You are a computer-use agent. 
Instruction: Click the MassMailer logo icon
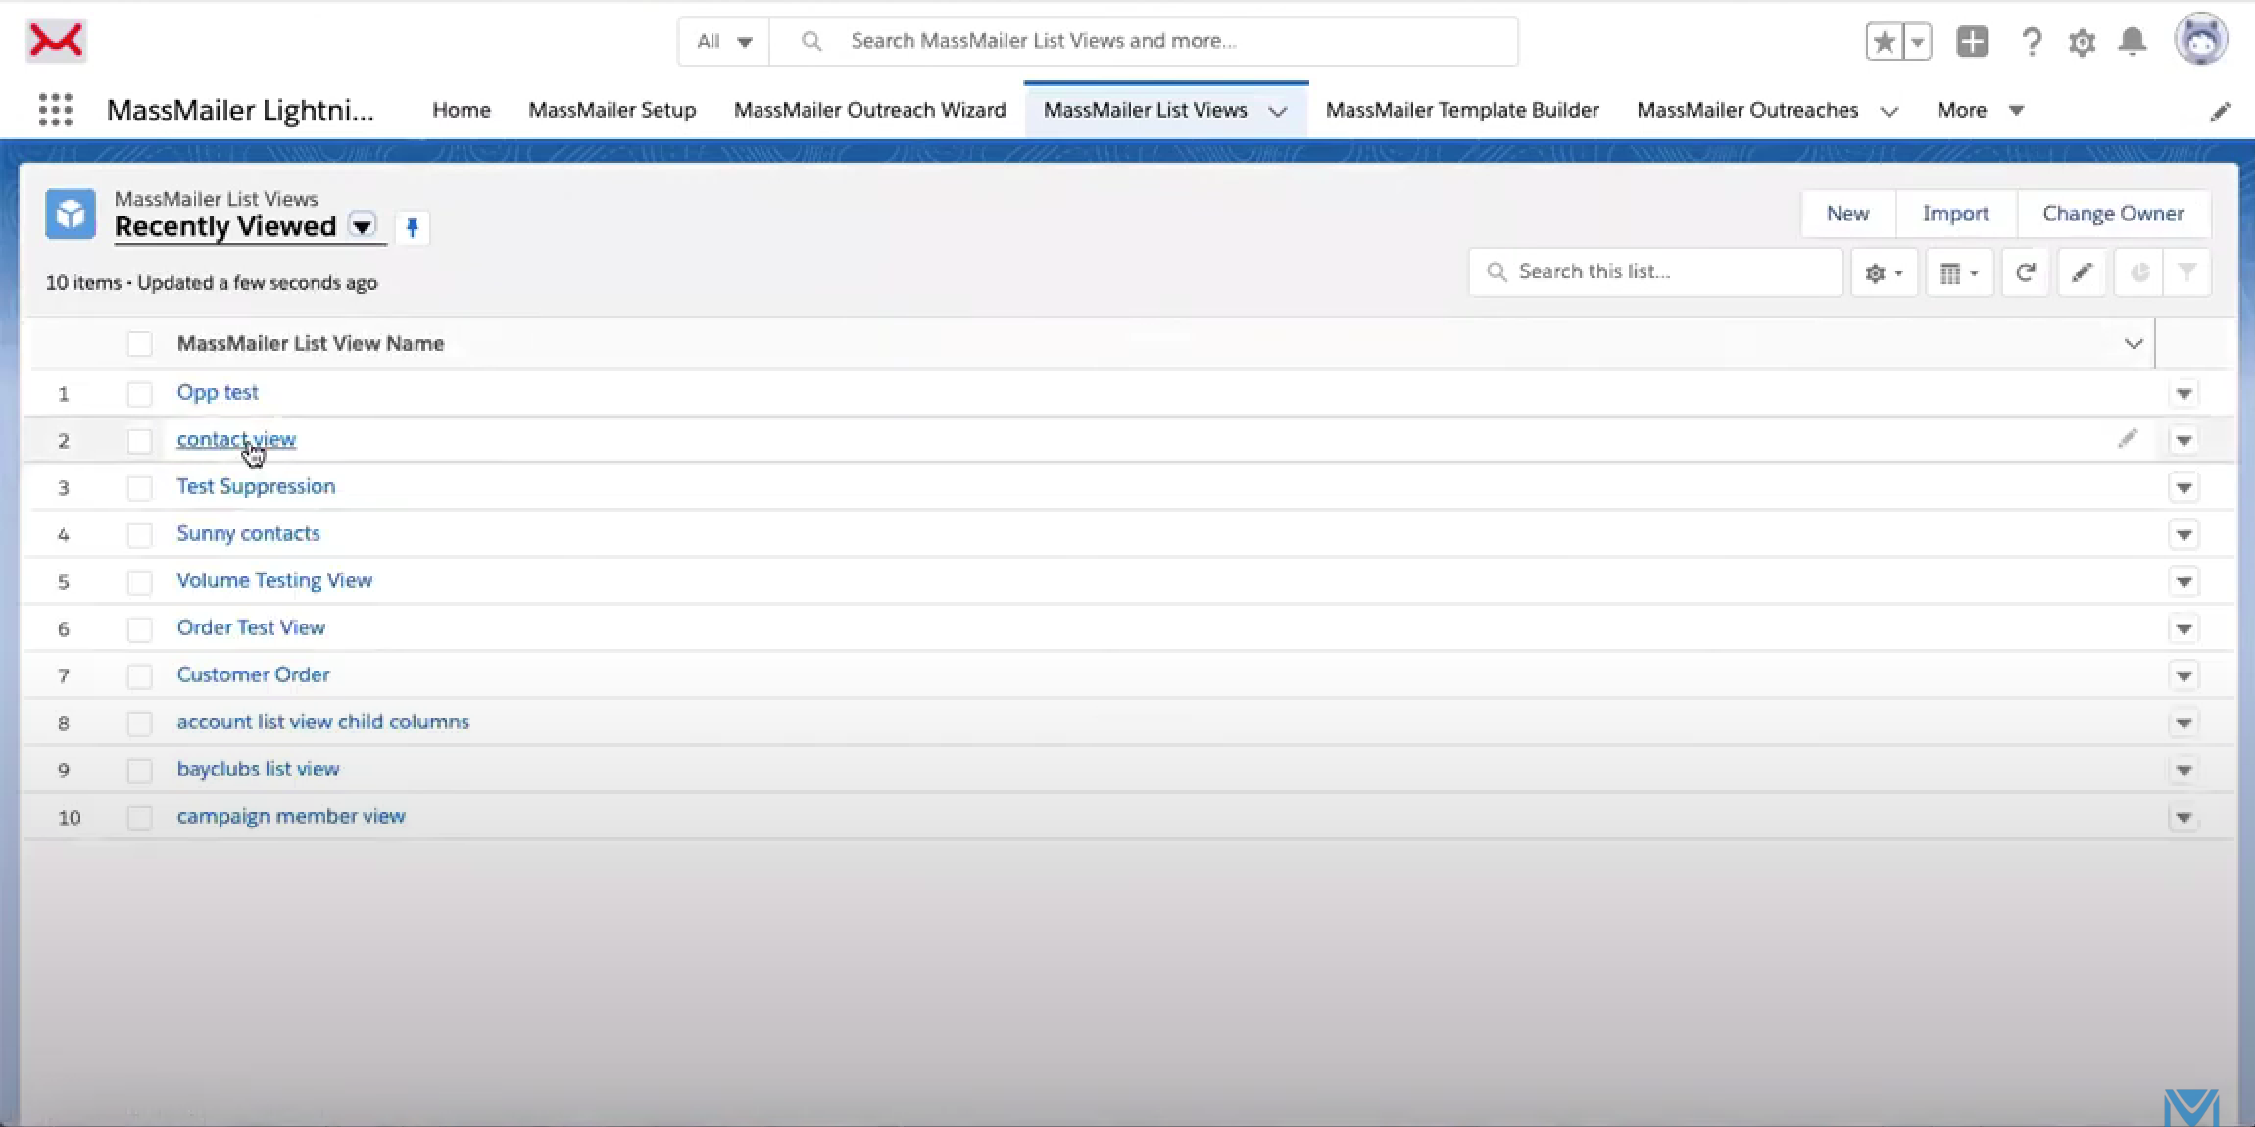(x=56, y=41)
